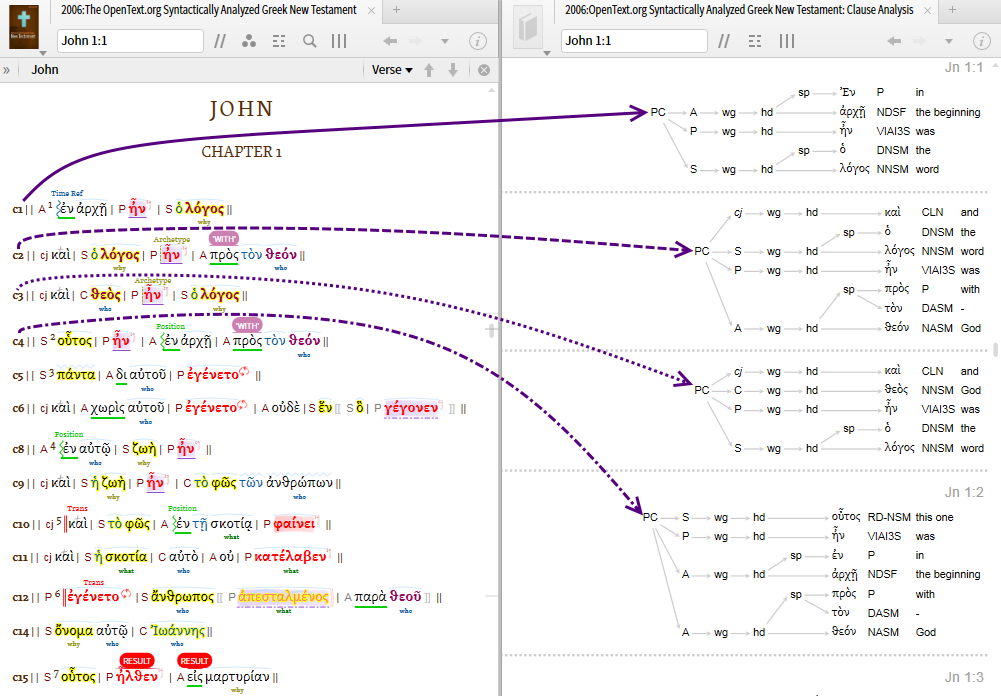Screen dimensions: 1001x696
Task: Add a new tab in the right panel
Action: click(x=952, y=10)
